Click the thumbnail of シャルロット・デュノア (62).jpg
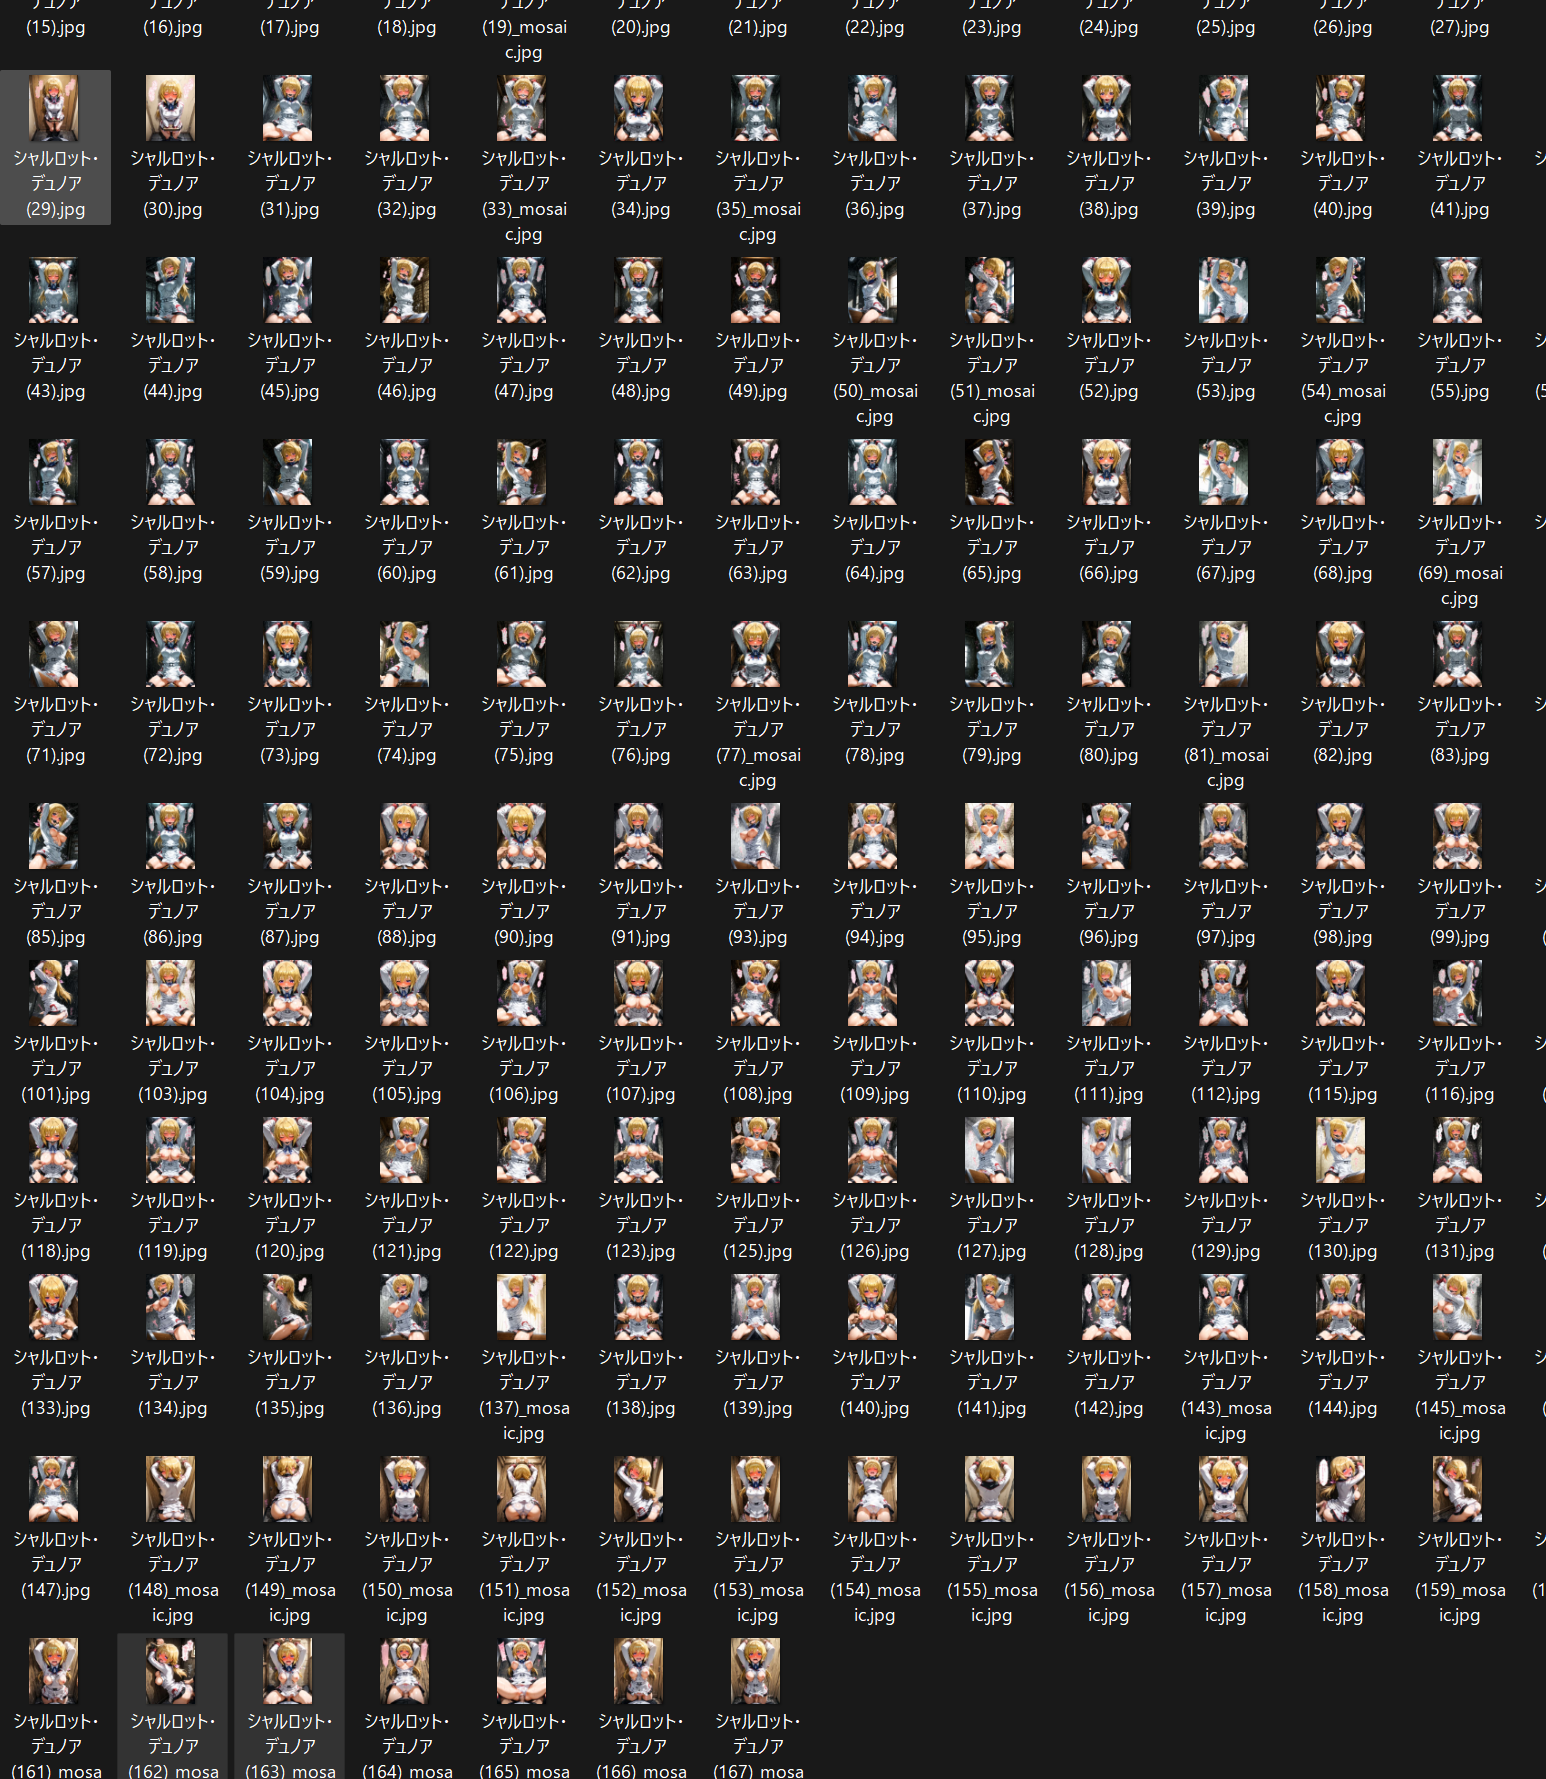The height and width of the screenshot is (1779, 1546). pyautogui.click(x=639, y=472)
